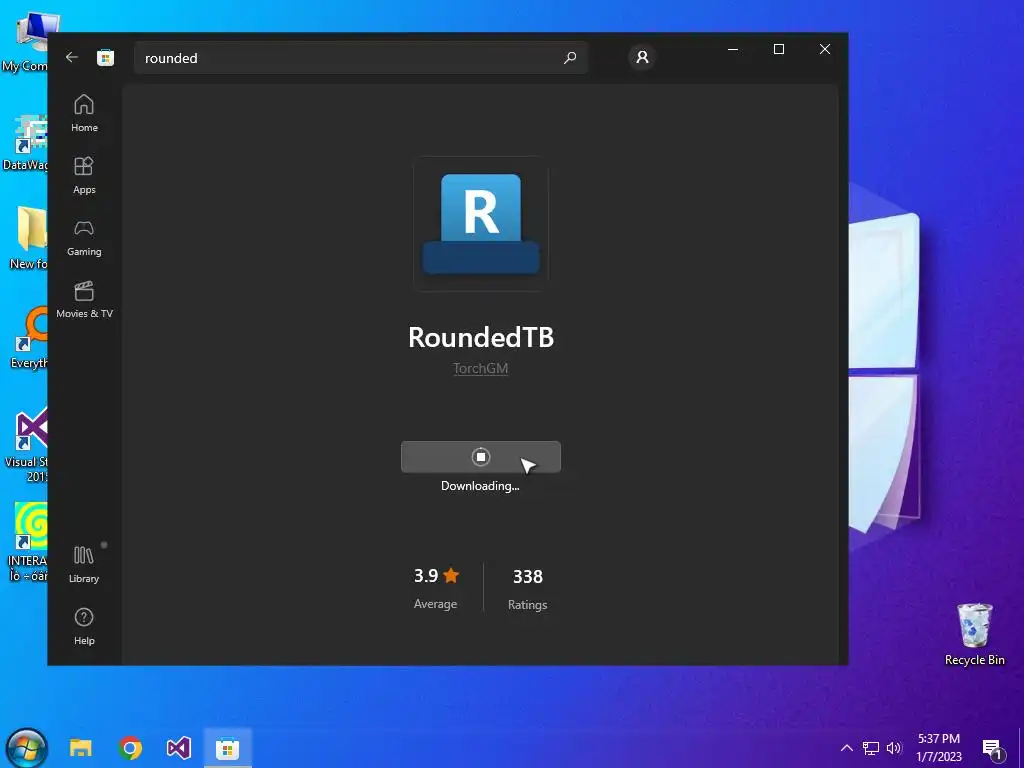The height and width of the screenshot is (768, 1024).
Task: Select the INTERA desktop shortcut
Action: point(27,542)
